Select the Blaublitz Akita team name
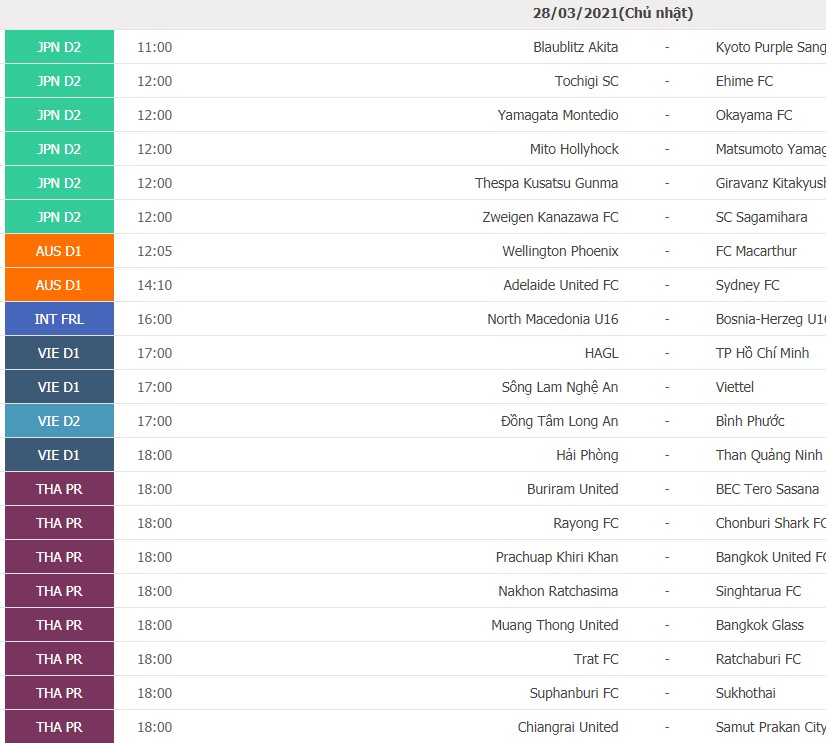829x743 pixels. click(575, 47)
